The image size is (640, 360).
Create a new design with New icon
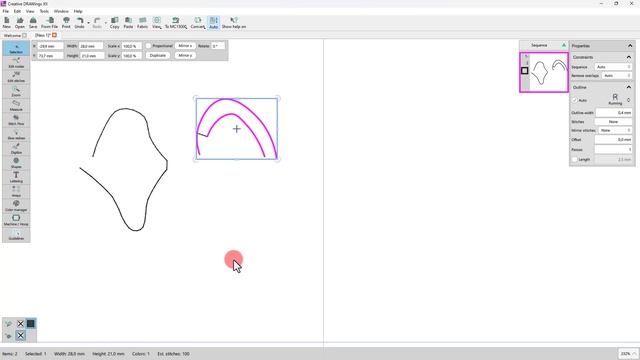(x=7, y=22)
